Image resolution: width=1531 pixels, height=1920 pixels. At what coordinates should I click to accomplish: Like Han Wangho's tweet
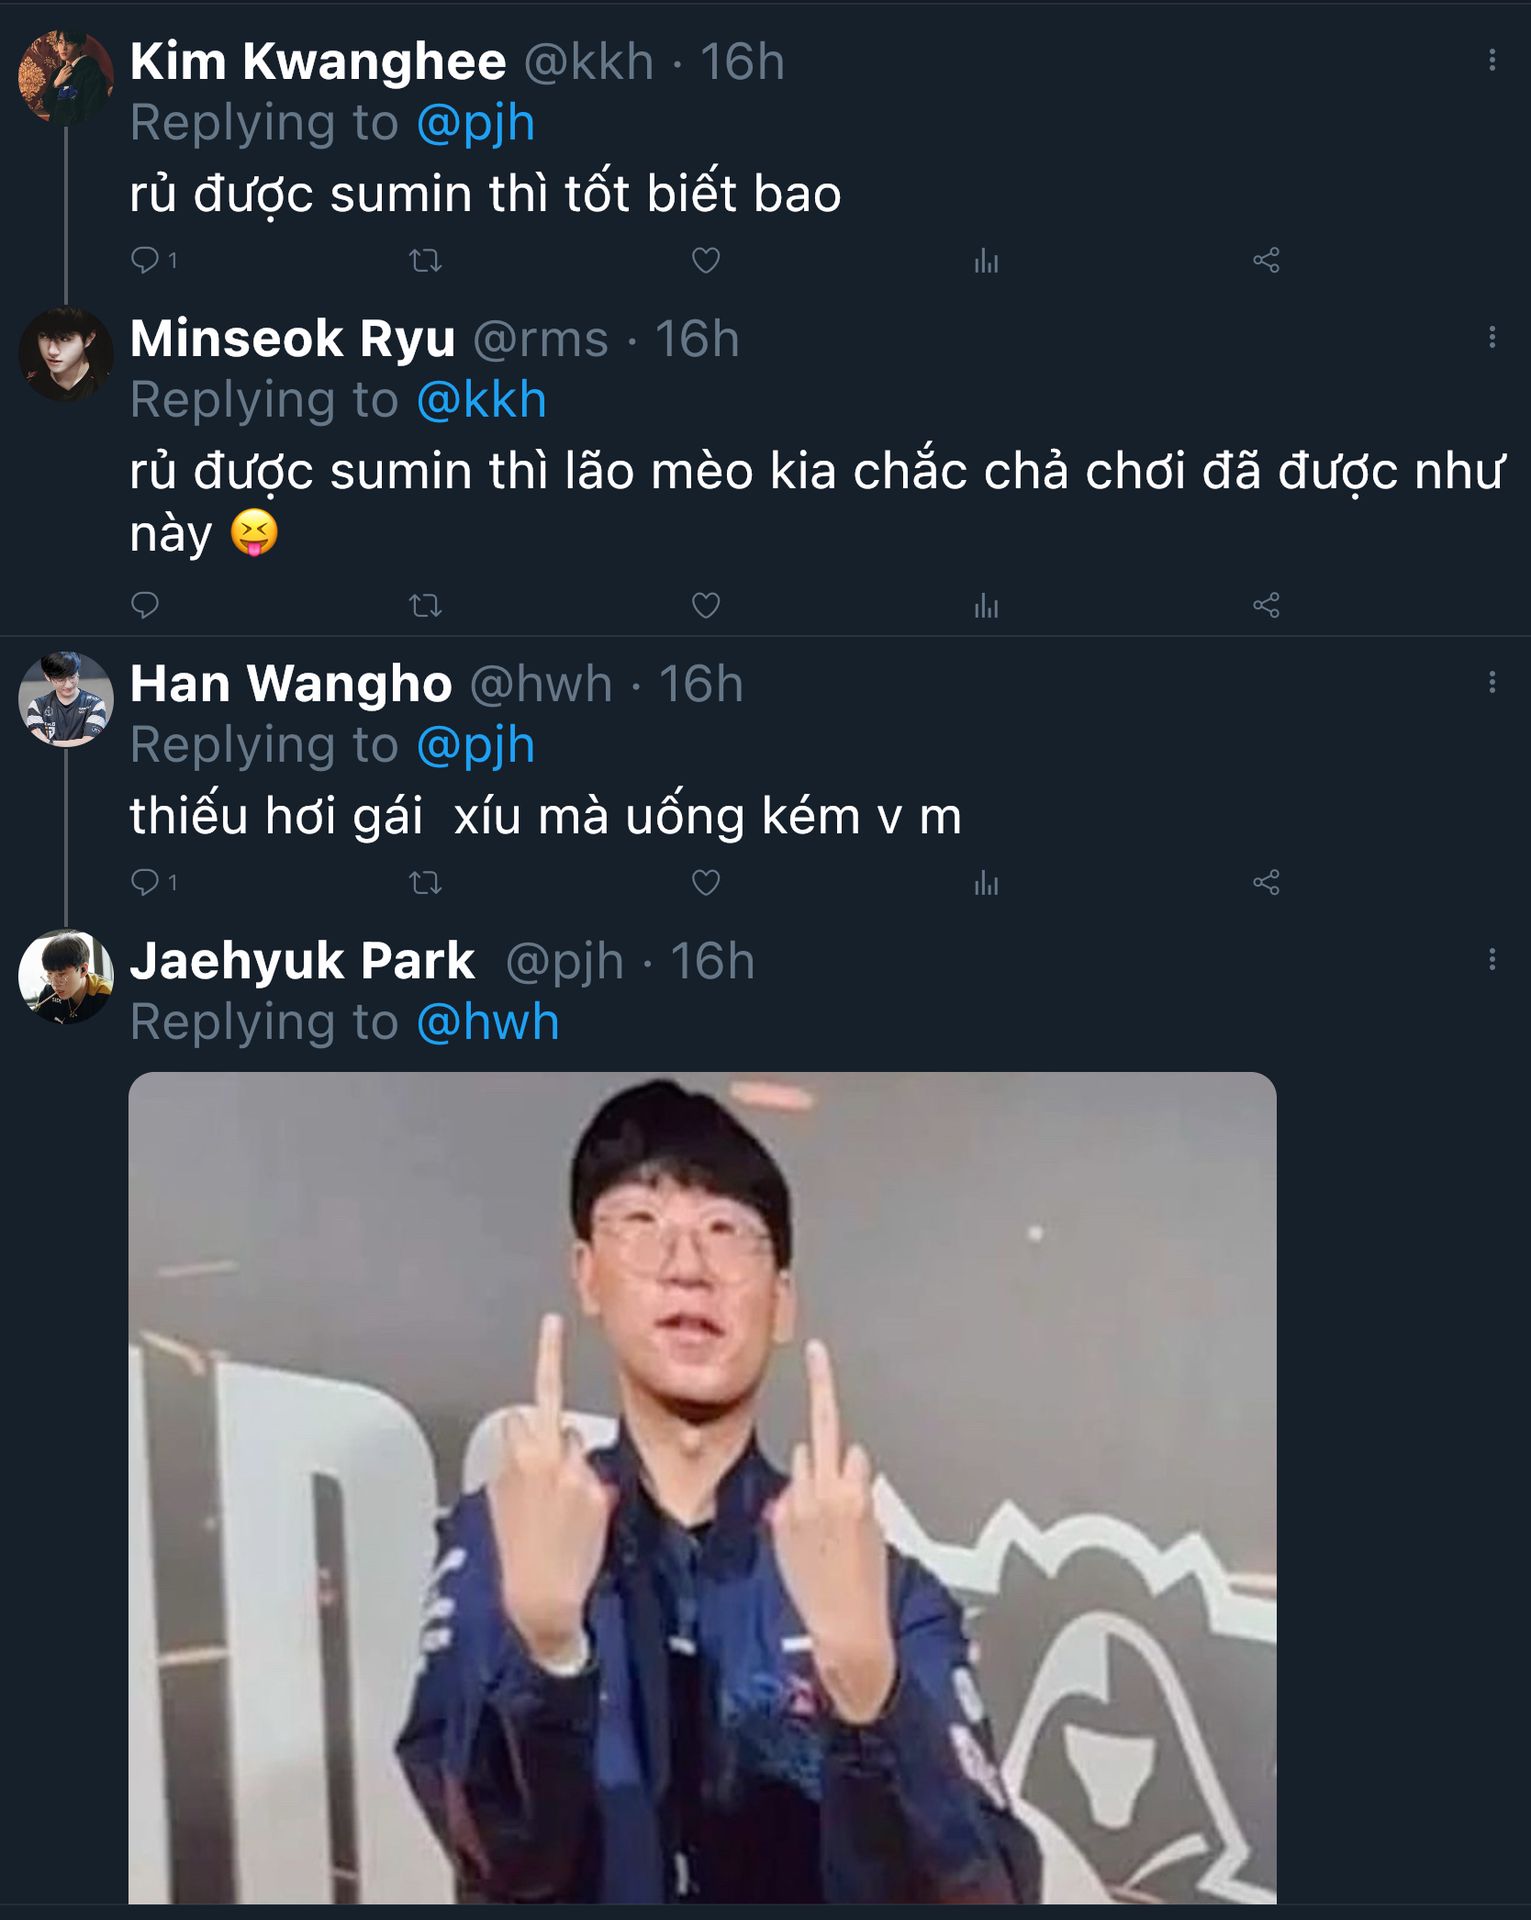coord(706,883)
